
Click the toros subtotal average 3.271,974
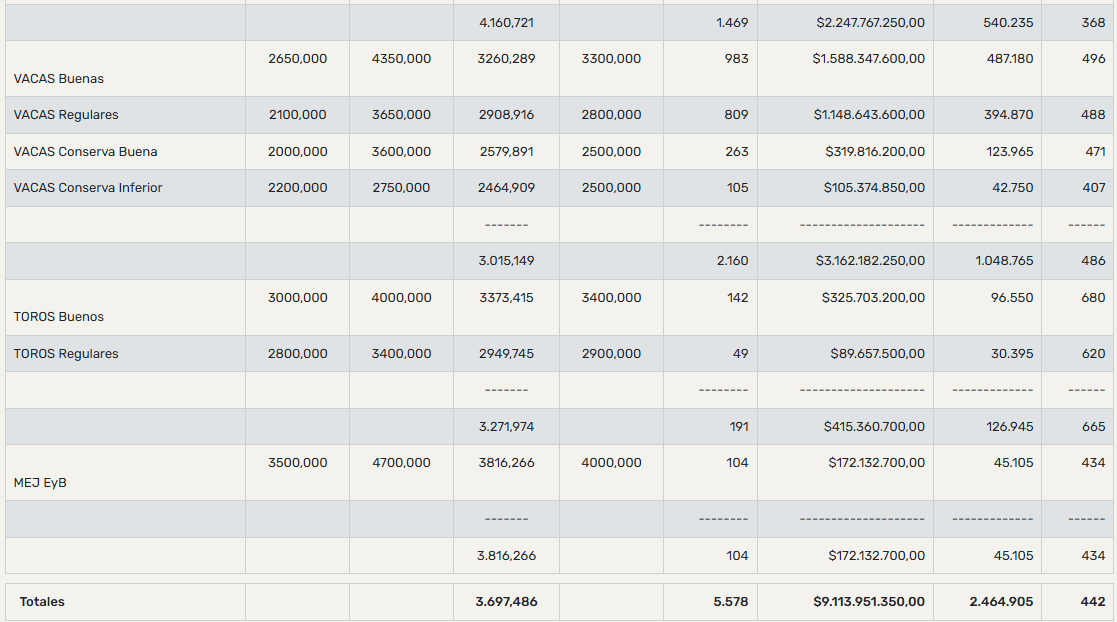pyautogui.click(x=506, y=426)
